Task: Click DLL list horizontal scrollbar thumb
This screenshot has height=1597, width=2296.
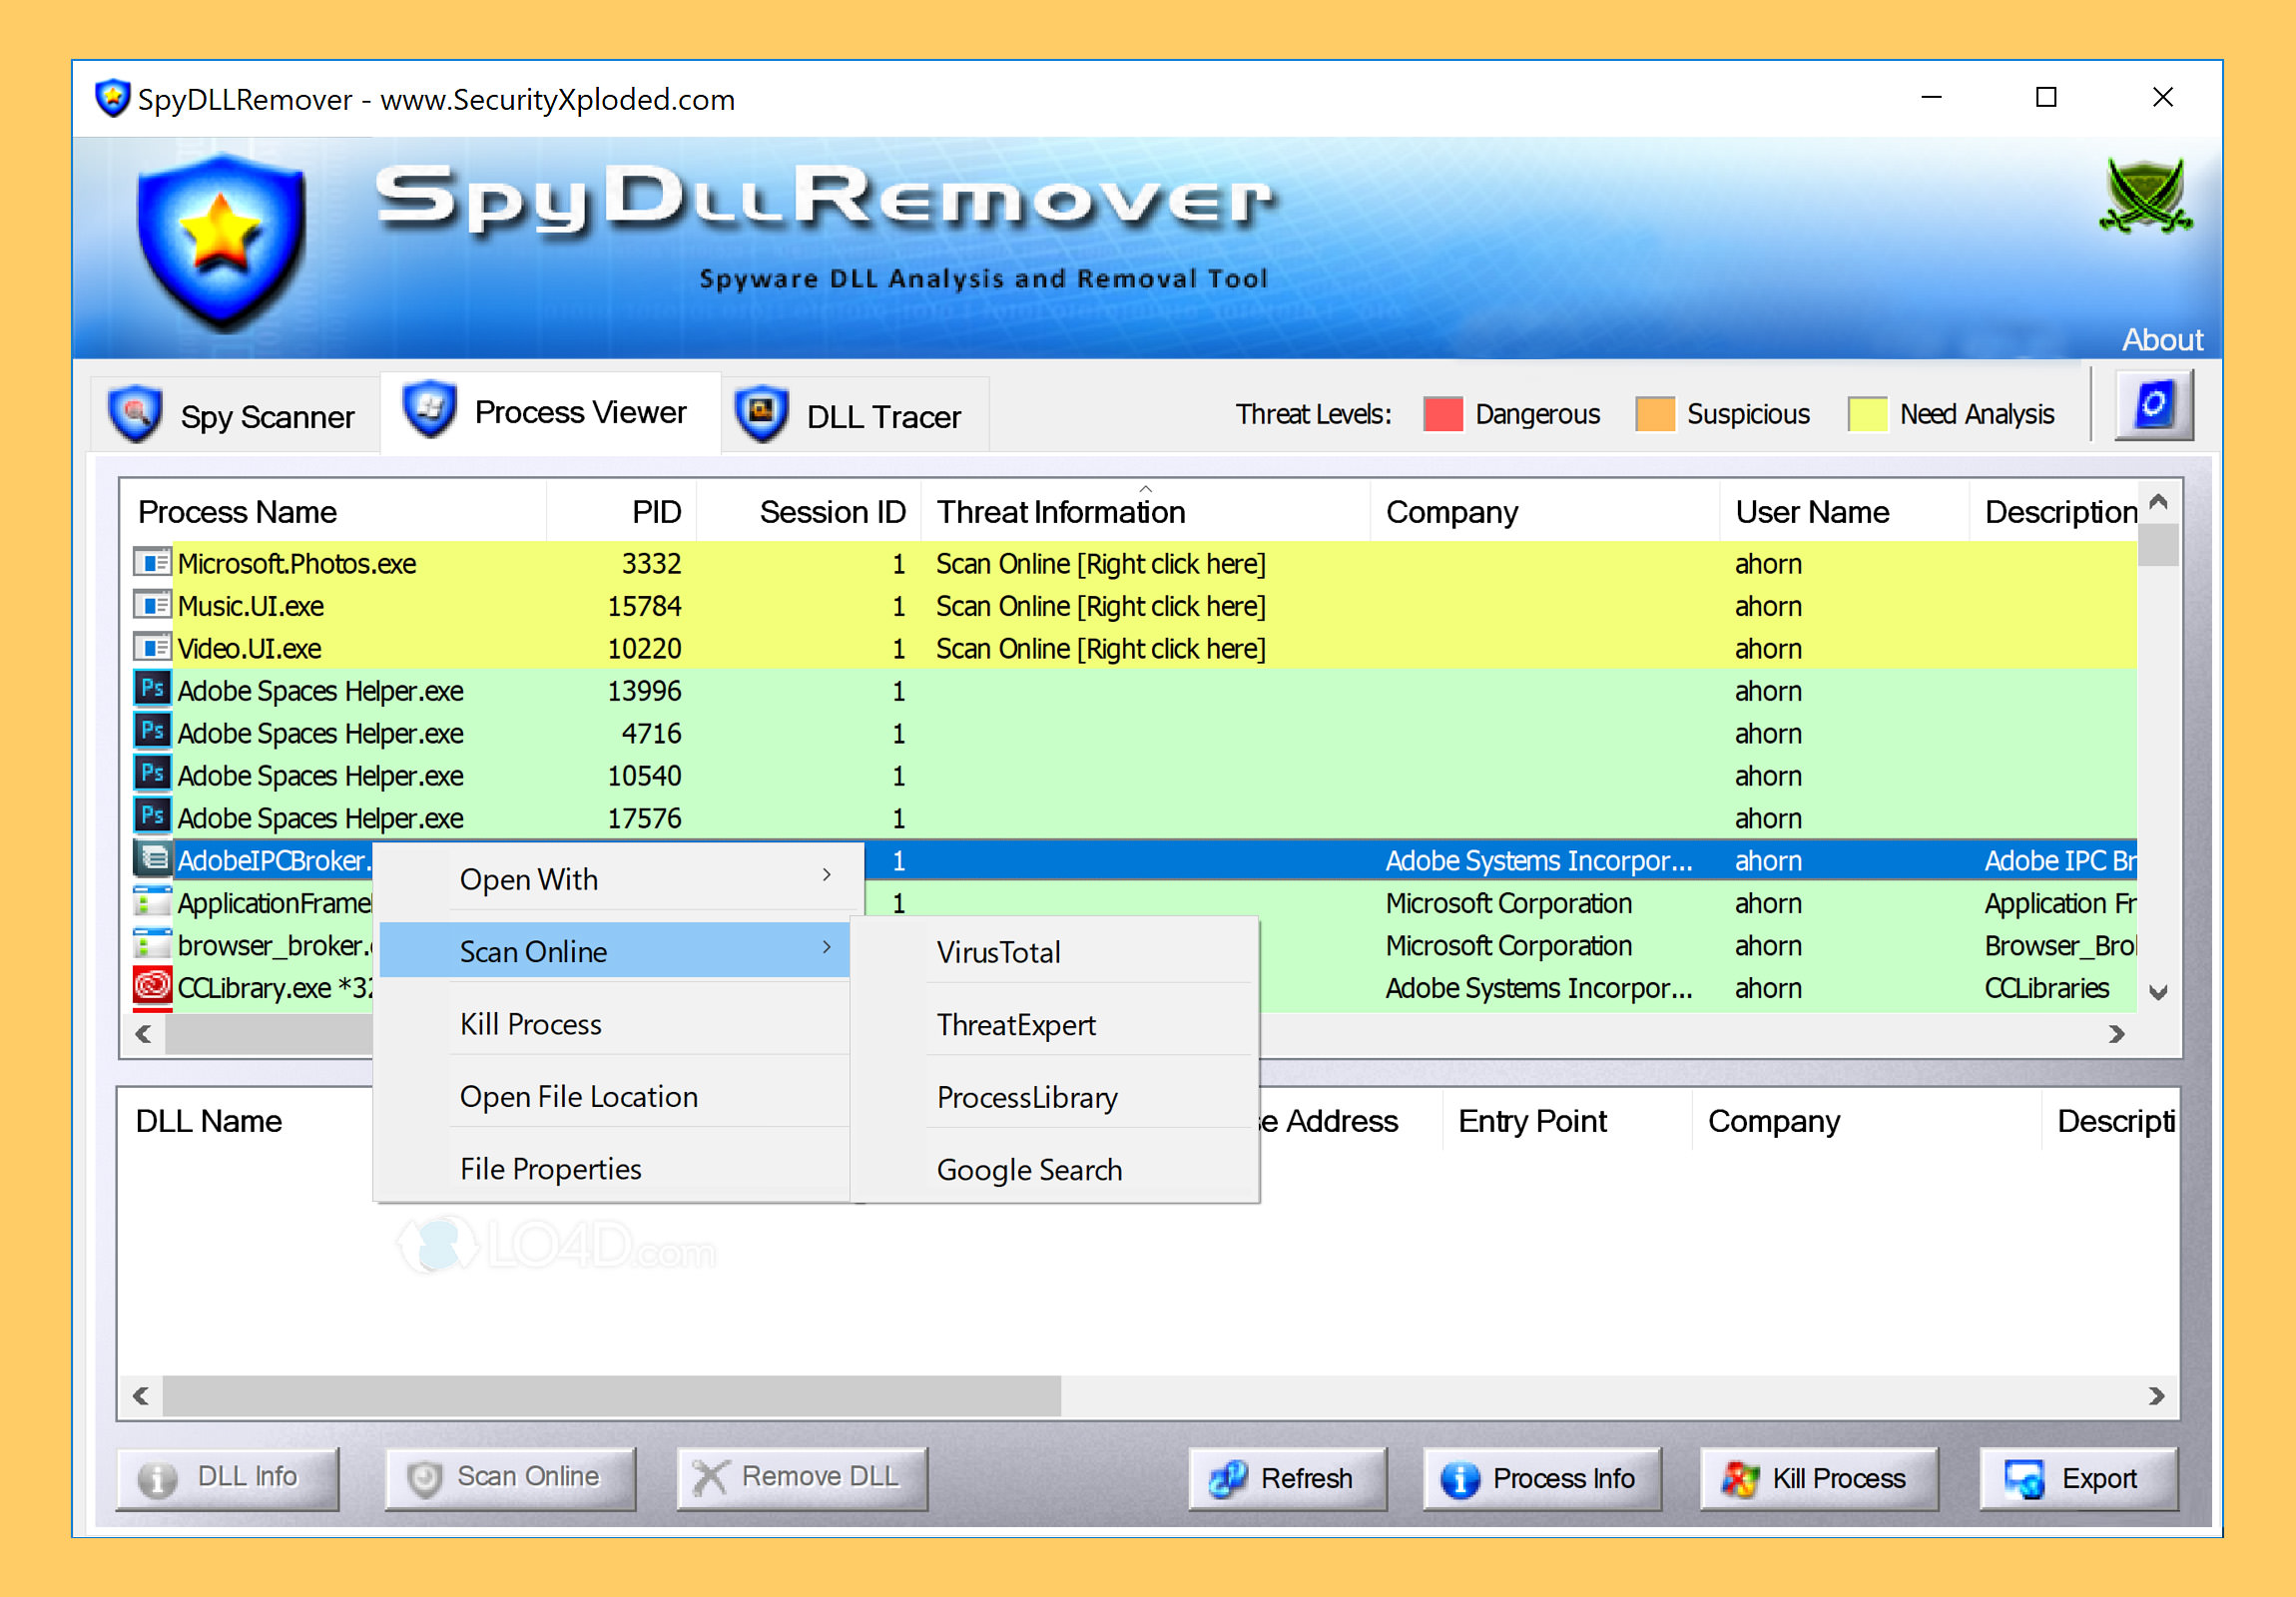Action: coord(612,1395)
